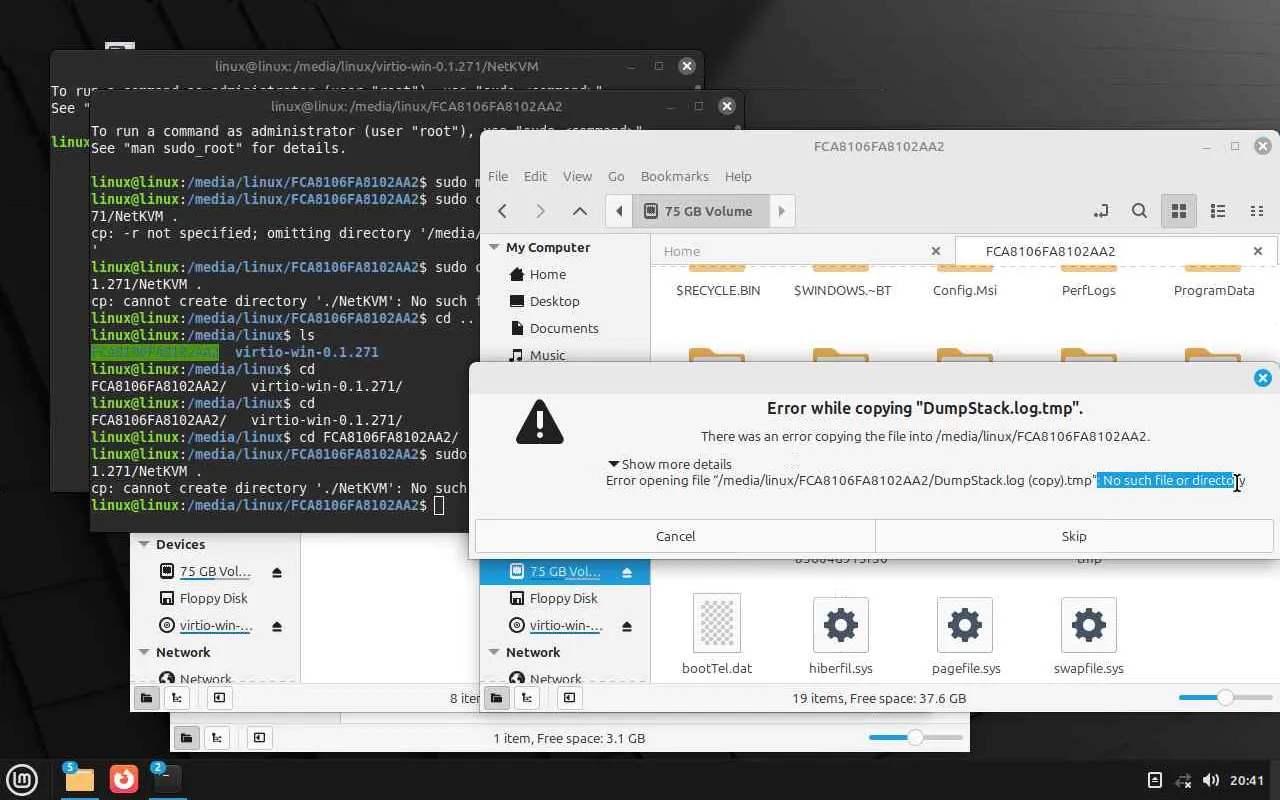
Task: Select the Config.Msi folder label
Action: click(x=964, y=290)
